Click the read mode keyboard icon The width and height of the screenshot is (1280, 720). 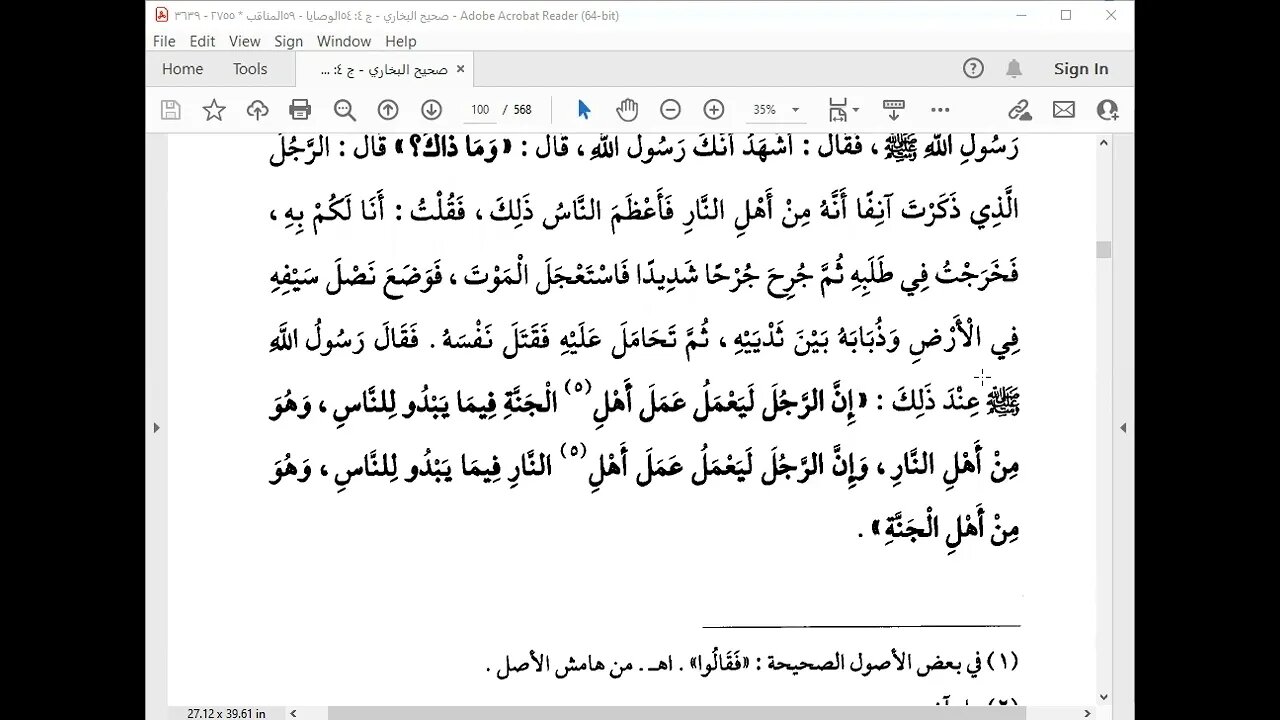click(894, 110)
